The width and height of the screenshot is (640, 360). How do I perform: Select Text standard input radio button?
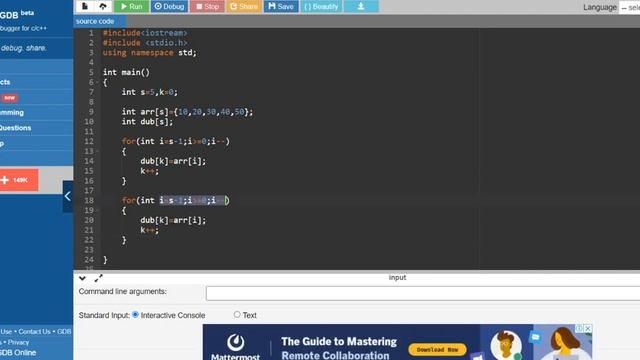(237, 314)
